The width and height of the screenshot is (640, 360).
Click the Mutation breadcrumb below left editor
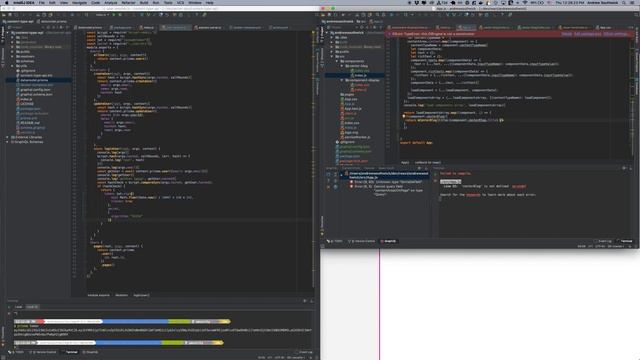[x=121, y=295]
